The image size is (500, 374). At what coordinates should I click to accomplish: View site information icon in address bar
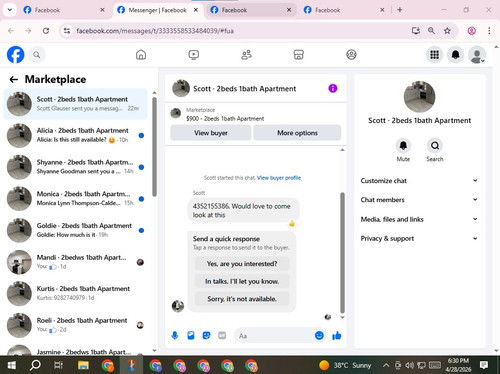(x=67, y=31)
